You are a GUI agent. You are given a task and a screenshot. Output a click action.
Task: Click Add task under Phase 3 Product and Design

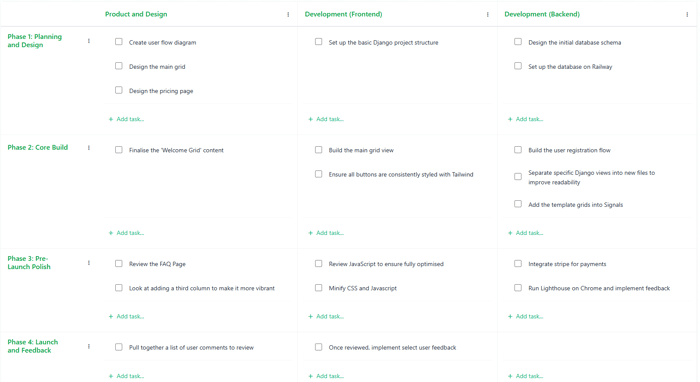point(126,316)
